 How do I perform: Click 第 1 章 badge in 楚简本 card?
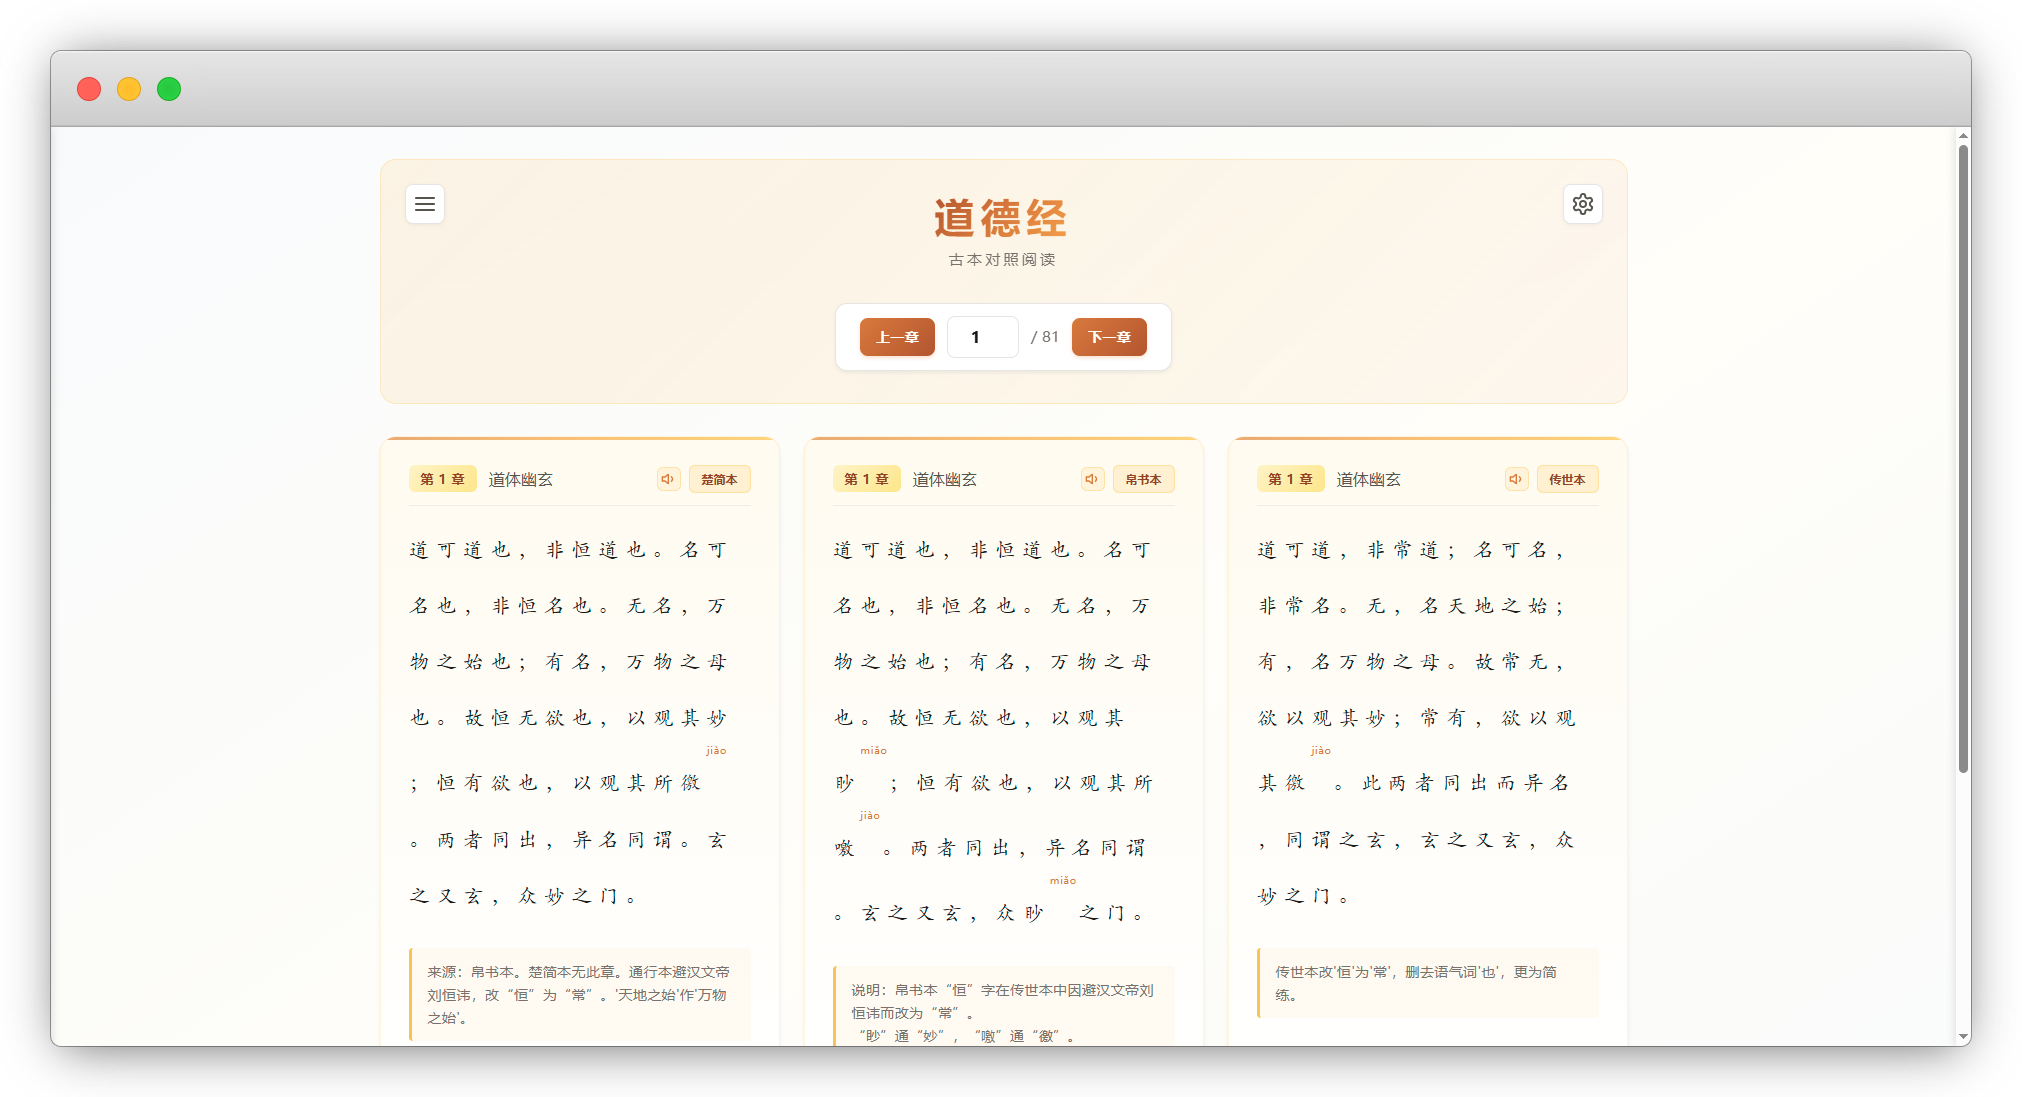point(442,479)
